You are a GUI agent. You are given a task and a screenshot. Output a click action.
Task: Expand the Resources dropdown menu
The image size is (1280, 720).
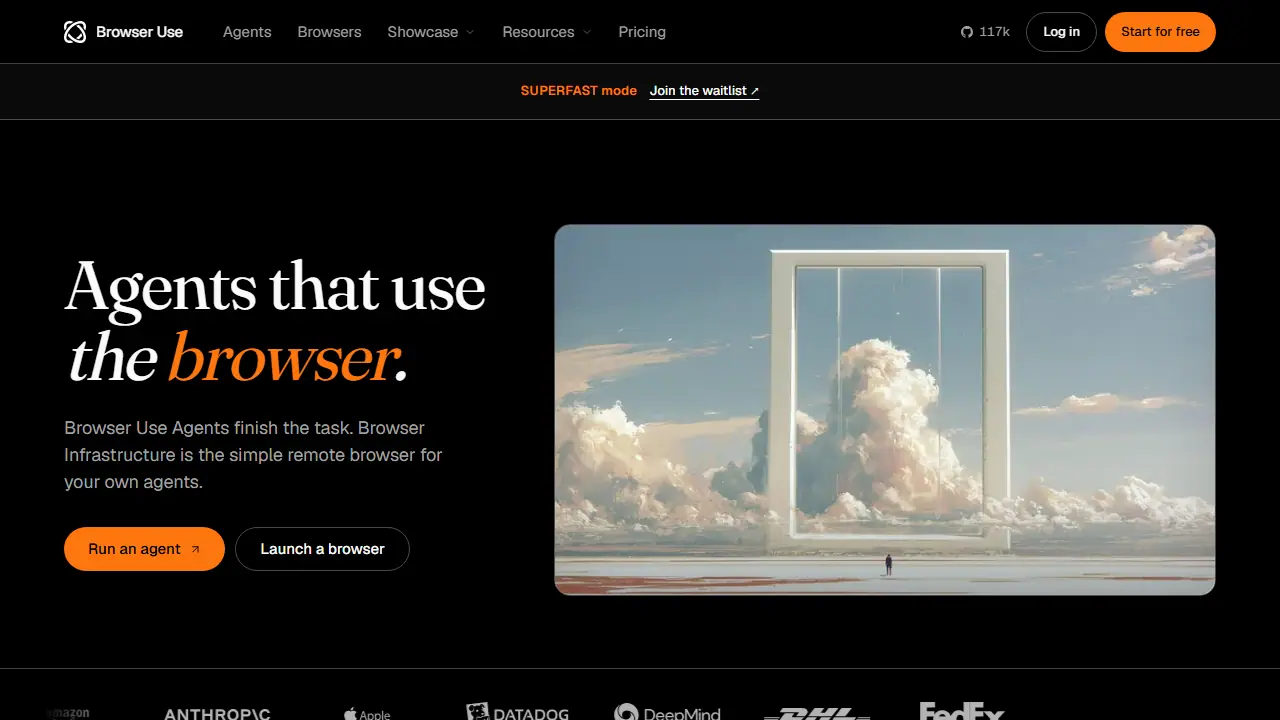(547, 32)
